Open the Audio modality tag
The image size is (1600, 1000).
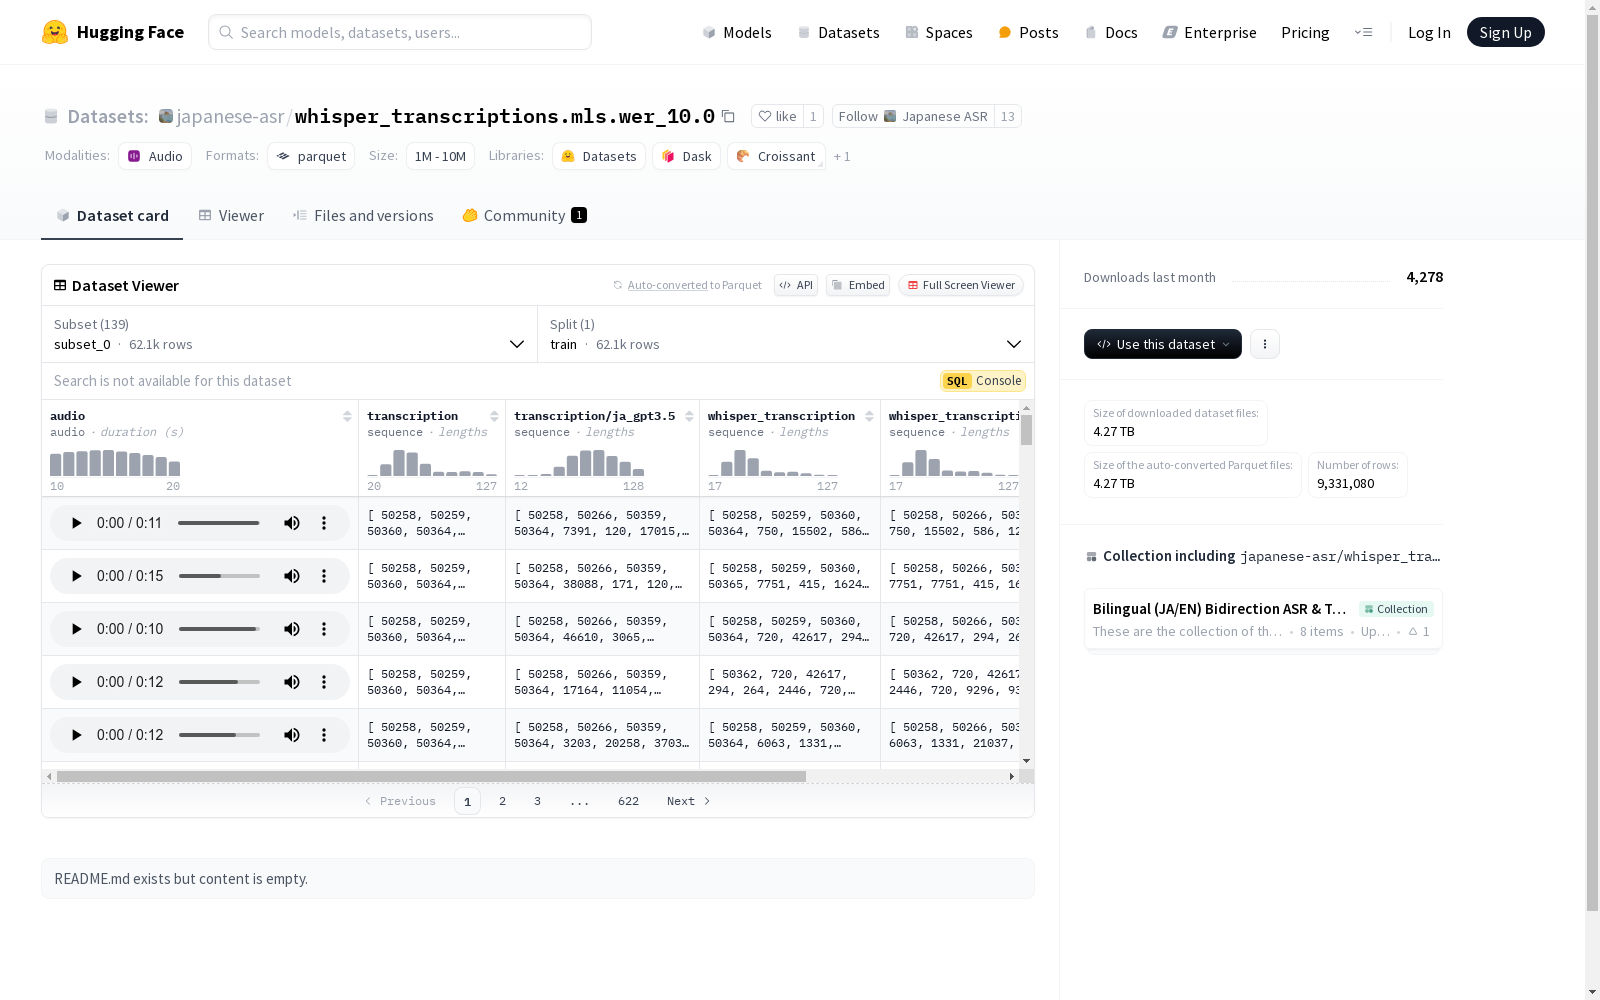click(155, 156)
